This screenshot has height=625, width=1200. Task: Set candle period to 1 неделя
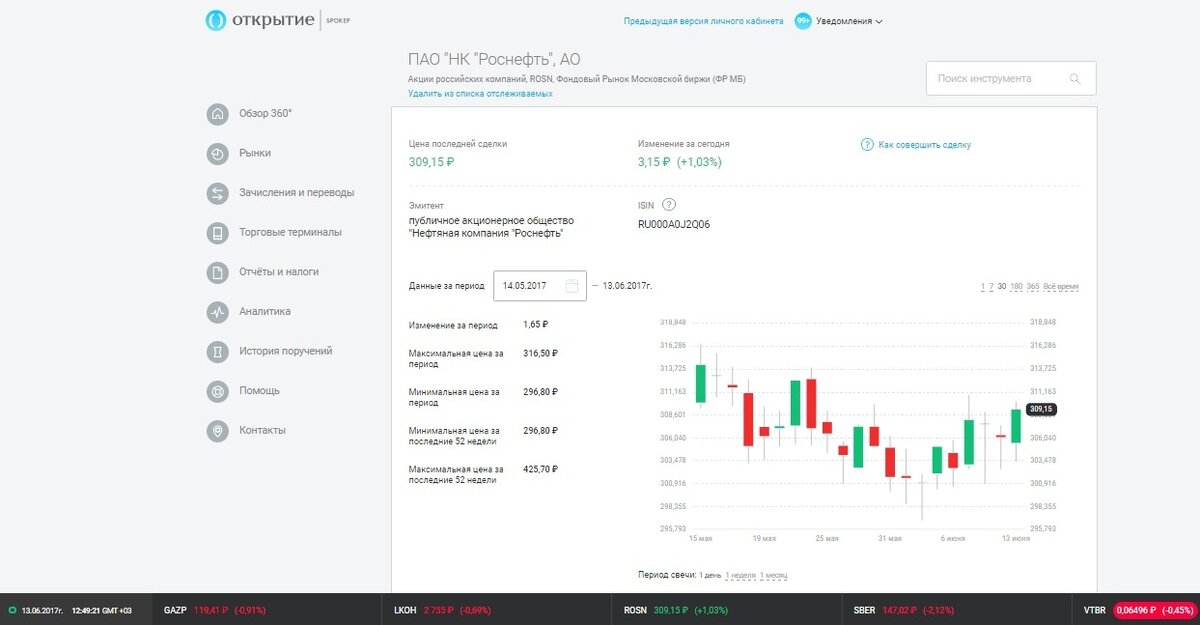point(740,575)
